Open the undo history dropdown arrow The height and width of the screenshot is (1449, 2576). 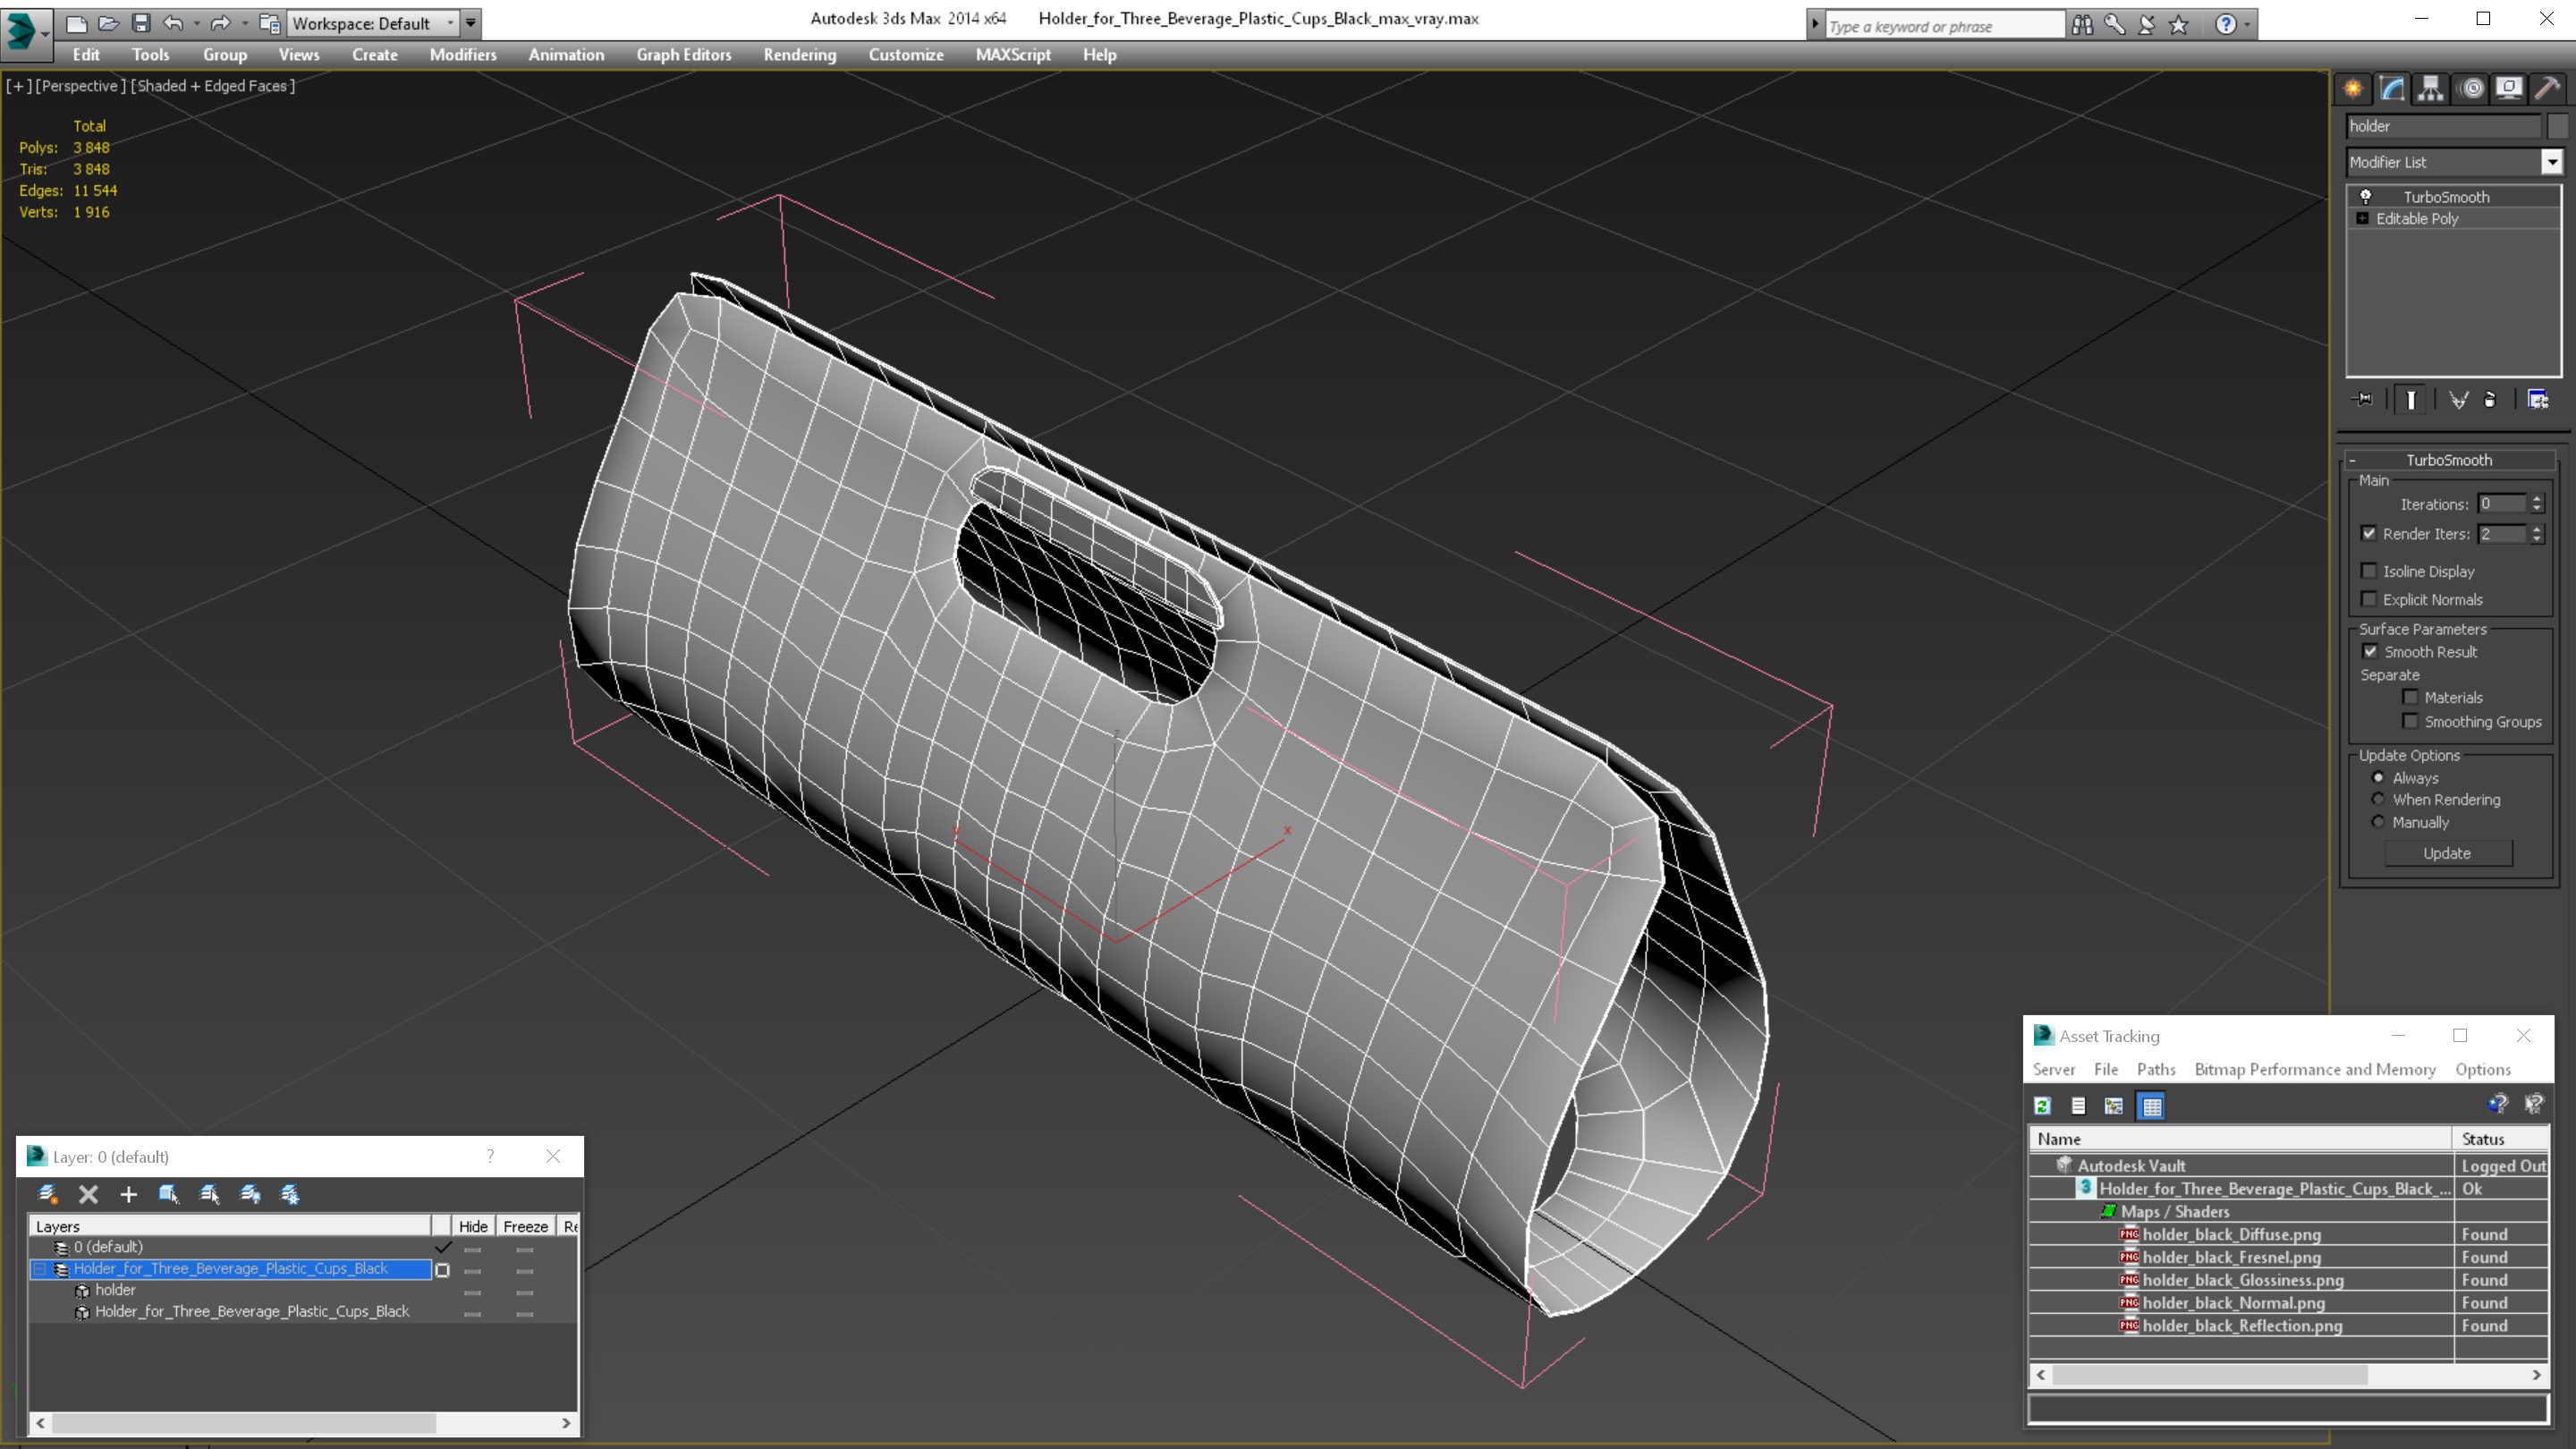tap(197, 23)
